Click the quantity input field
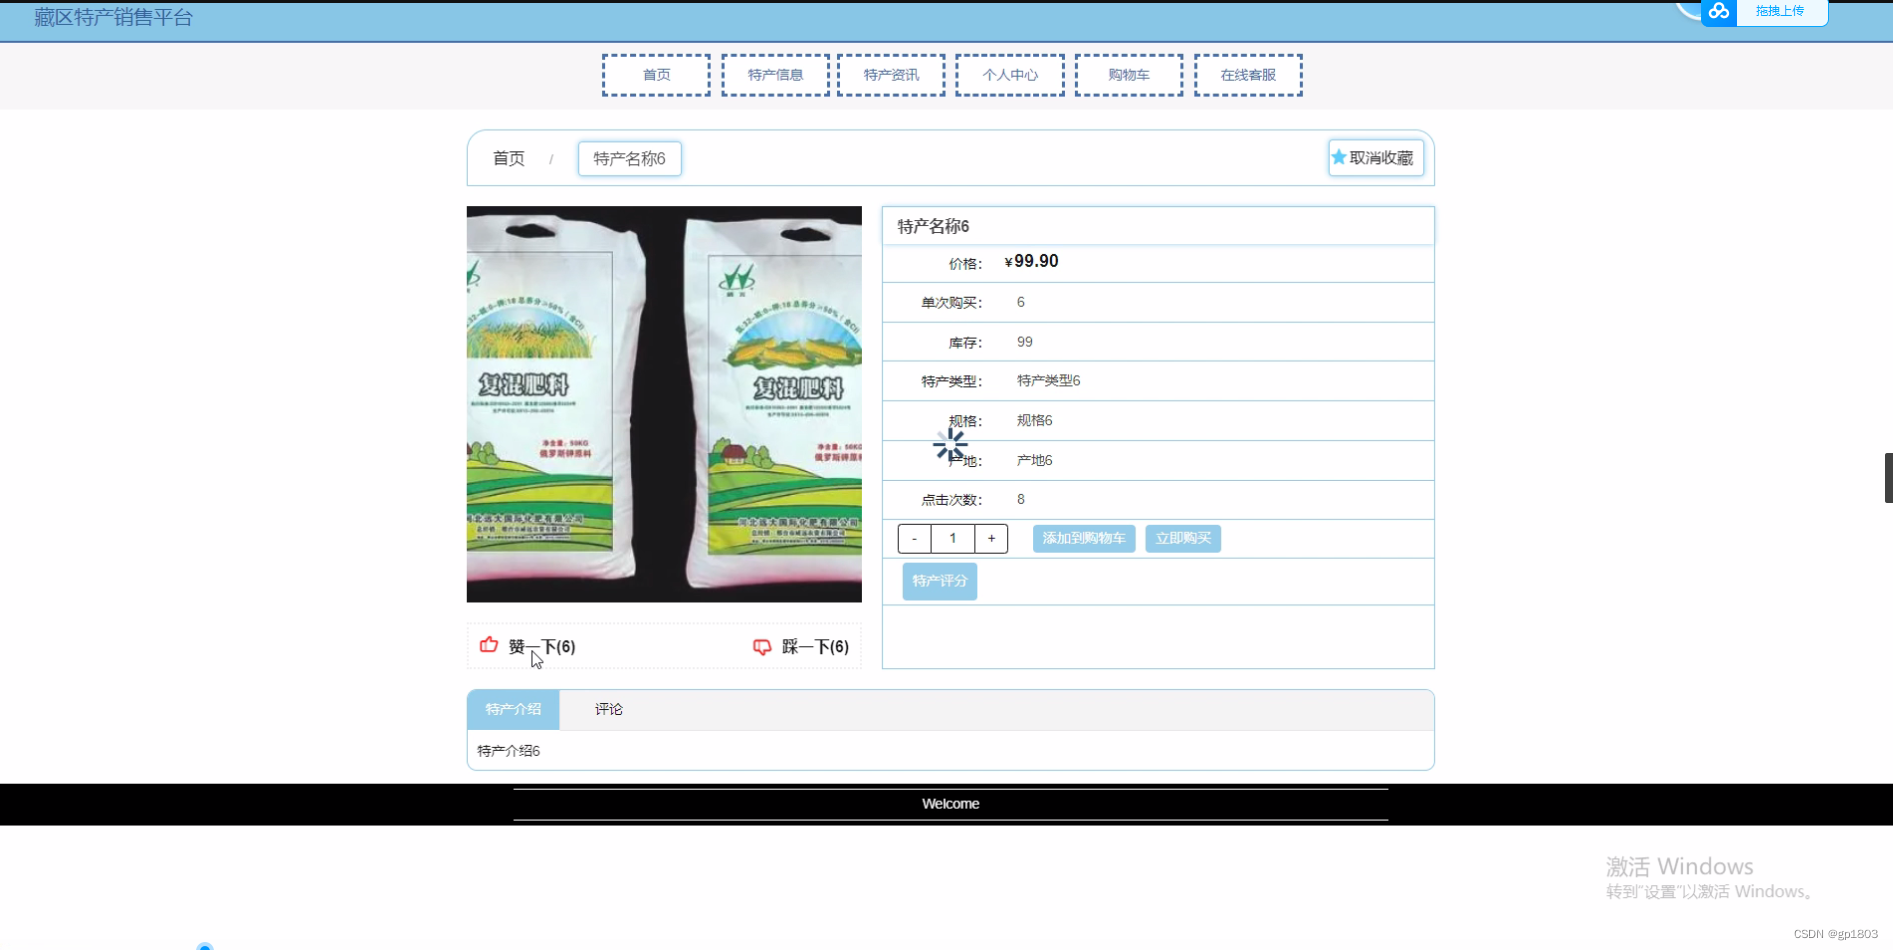Screen dimensions: 1893x950 coord(952,538)
